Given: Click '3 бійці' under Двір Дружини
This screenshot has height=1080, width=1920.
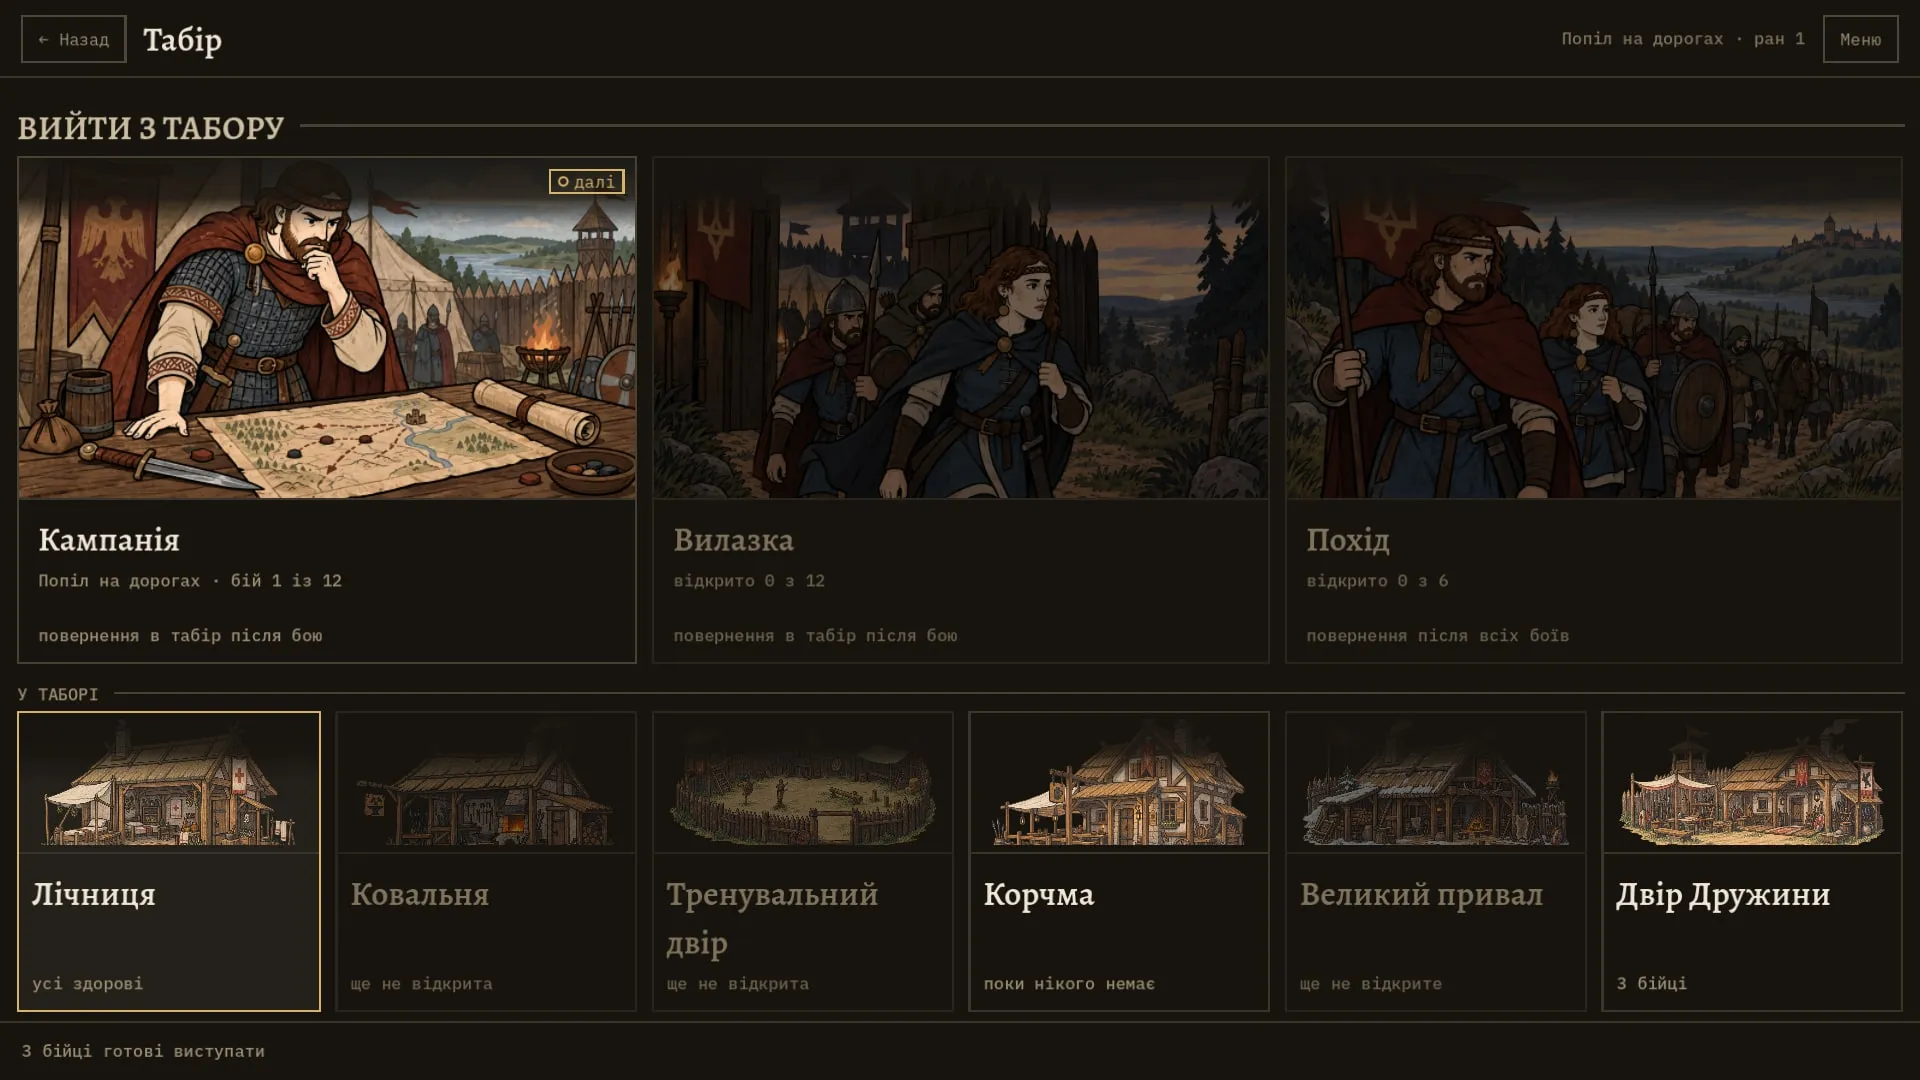Looking at the screenshot, I should [1652, 984].
